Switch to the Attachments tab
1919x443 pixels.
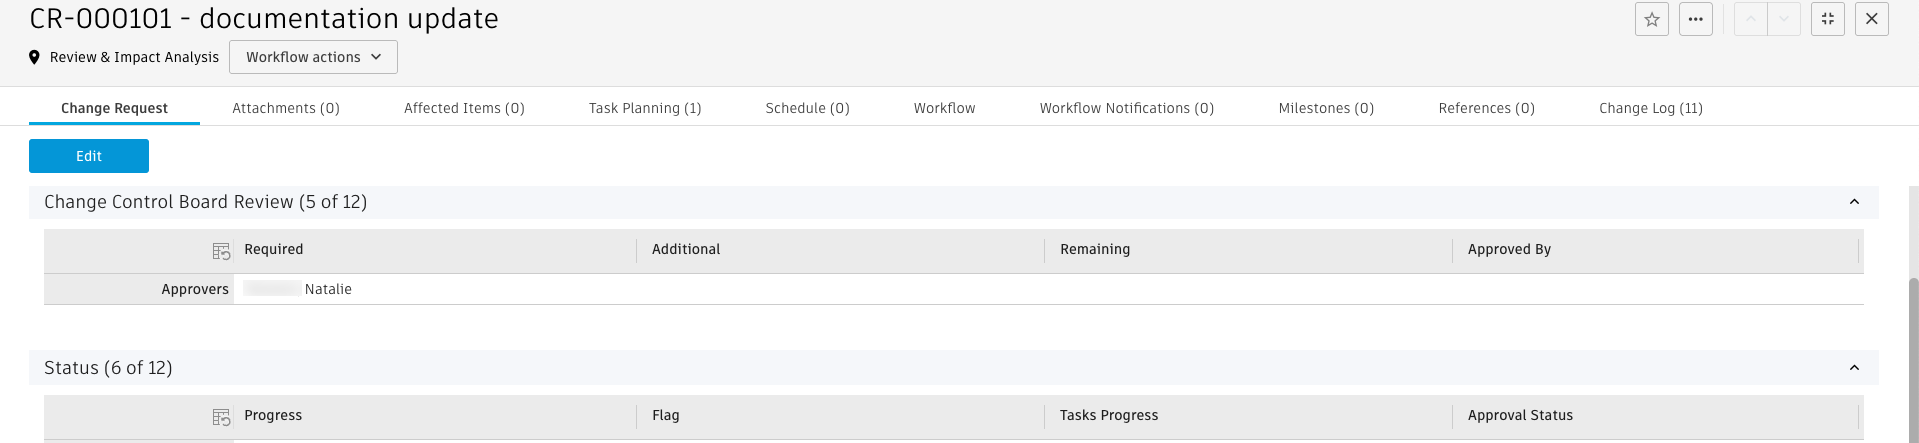286,108
